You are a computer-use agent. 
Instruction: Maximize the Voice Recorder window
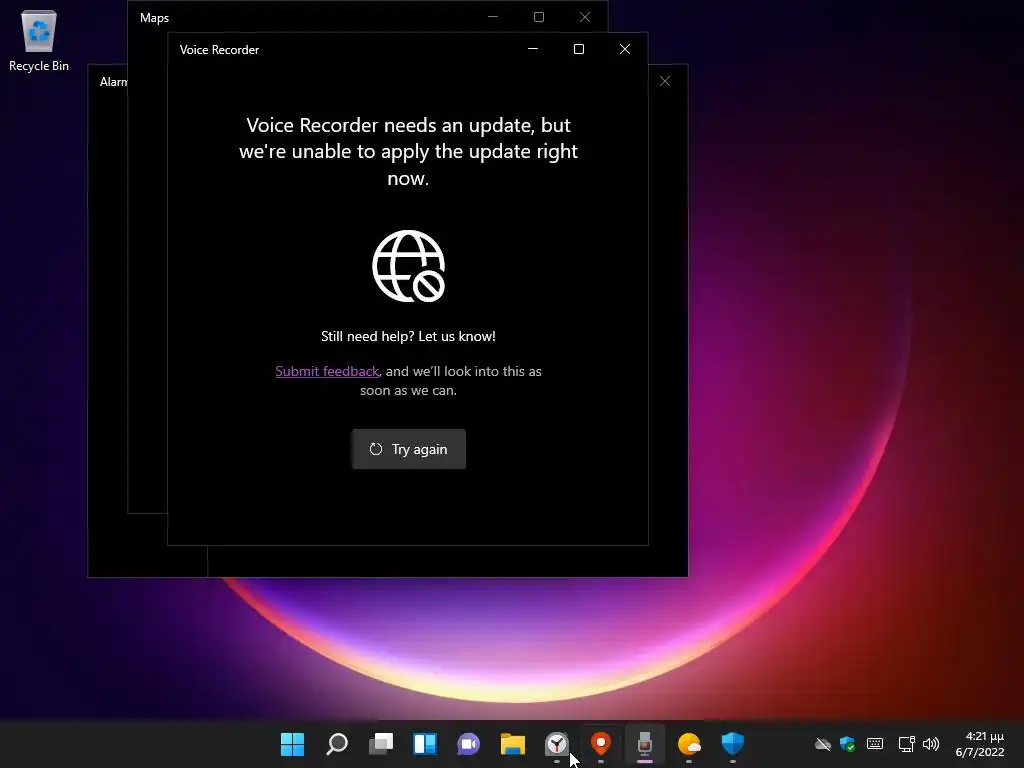click(579, 49)
